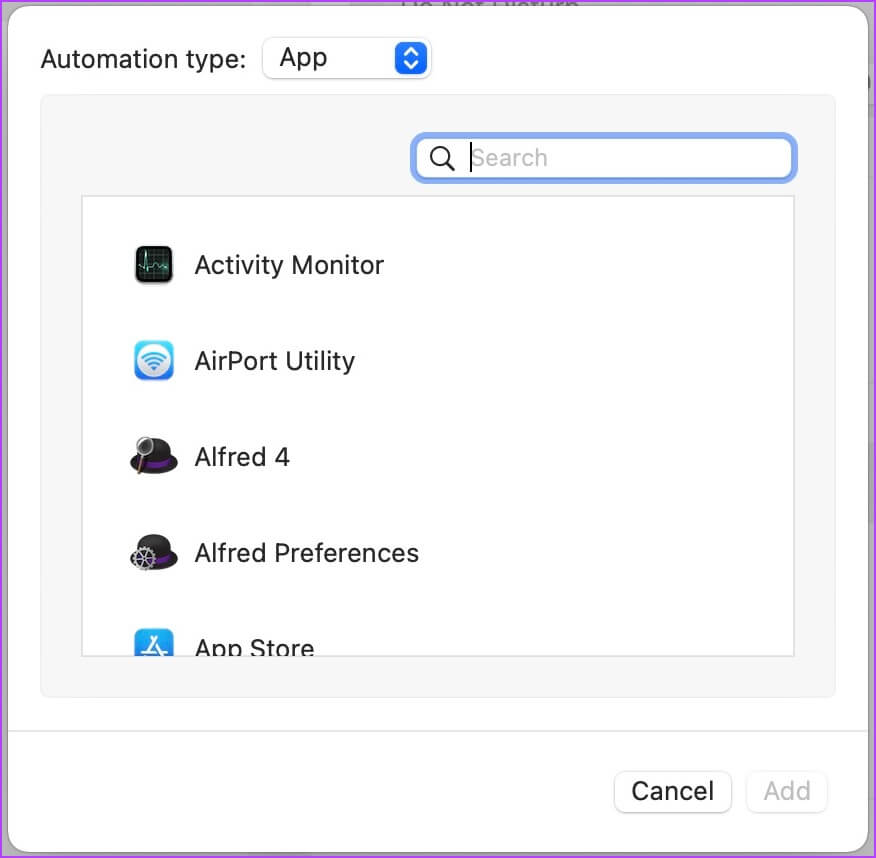Click the dimmed Add button
876x858 pixels.
point(787,791)
